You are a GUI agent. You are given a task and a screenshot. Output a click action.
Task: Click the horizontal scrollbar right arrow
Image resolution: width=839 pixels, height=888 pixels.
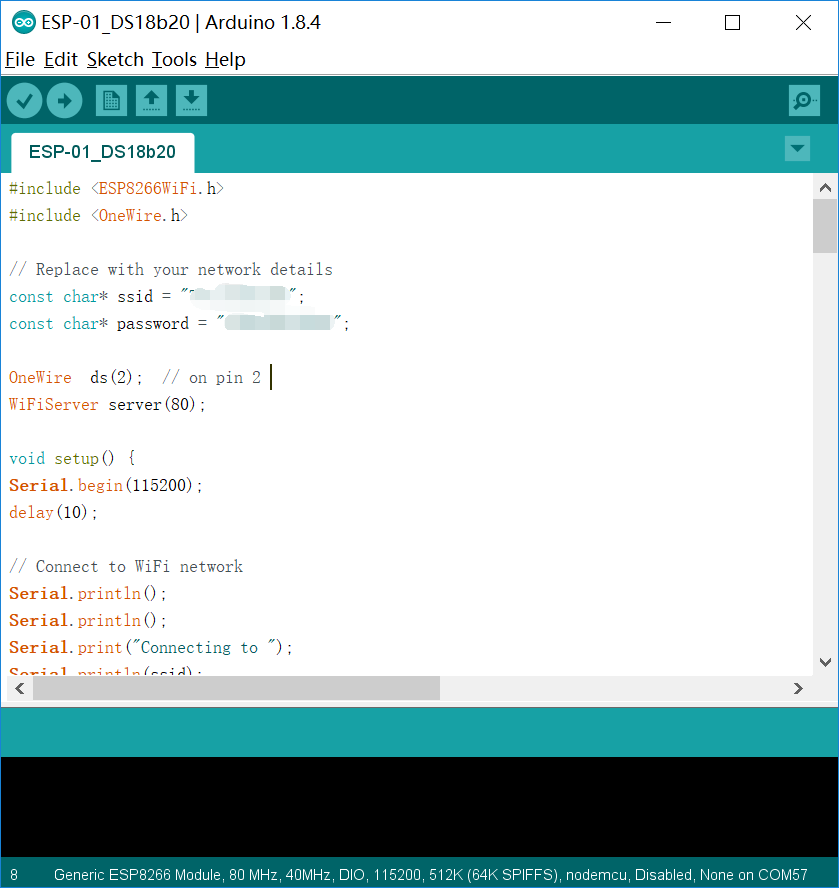(798, 688)
